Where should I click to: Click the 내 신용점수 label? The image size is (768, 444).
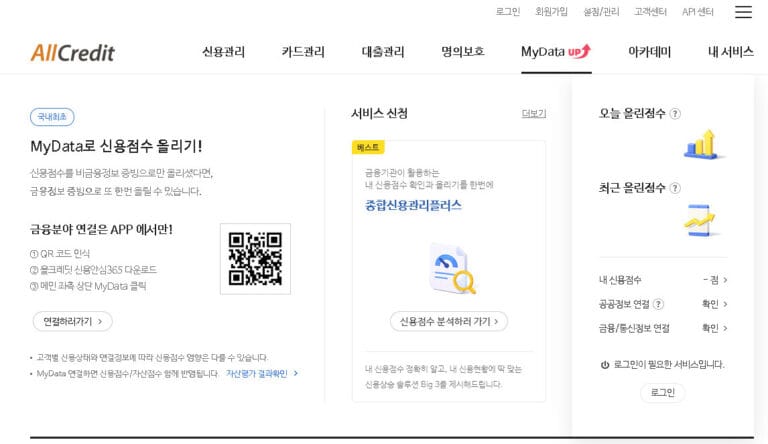click(x=620, y=280)
